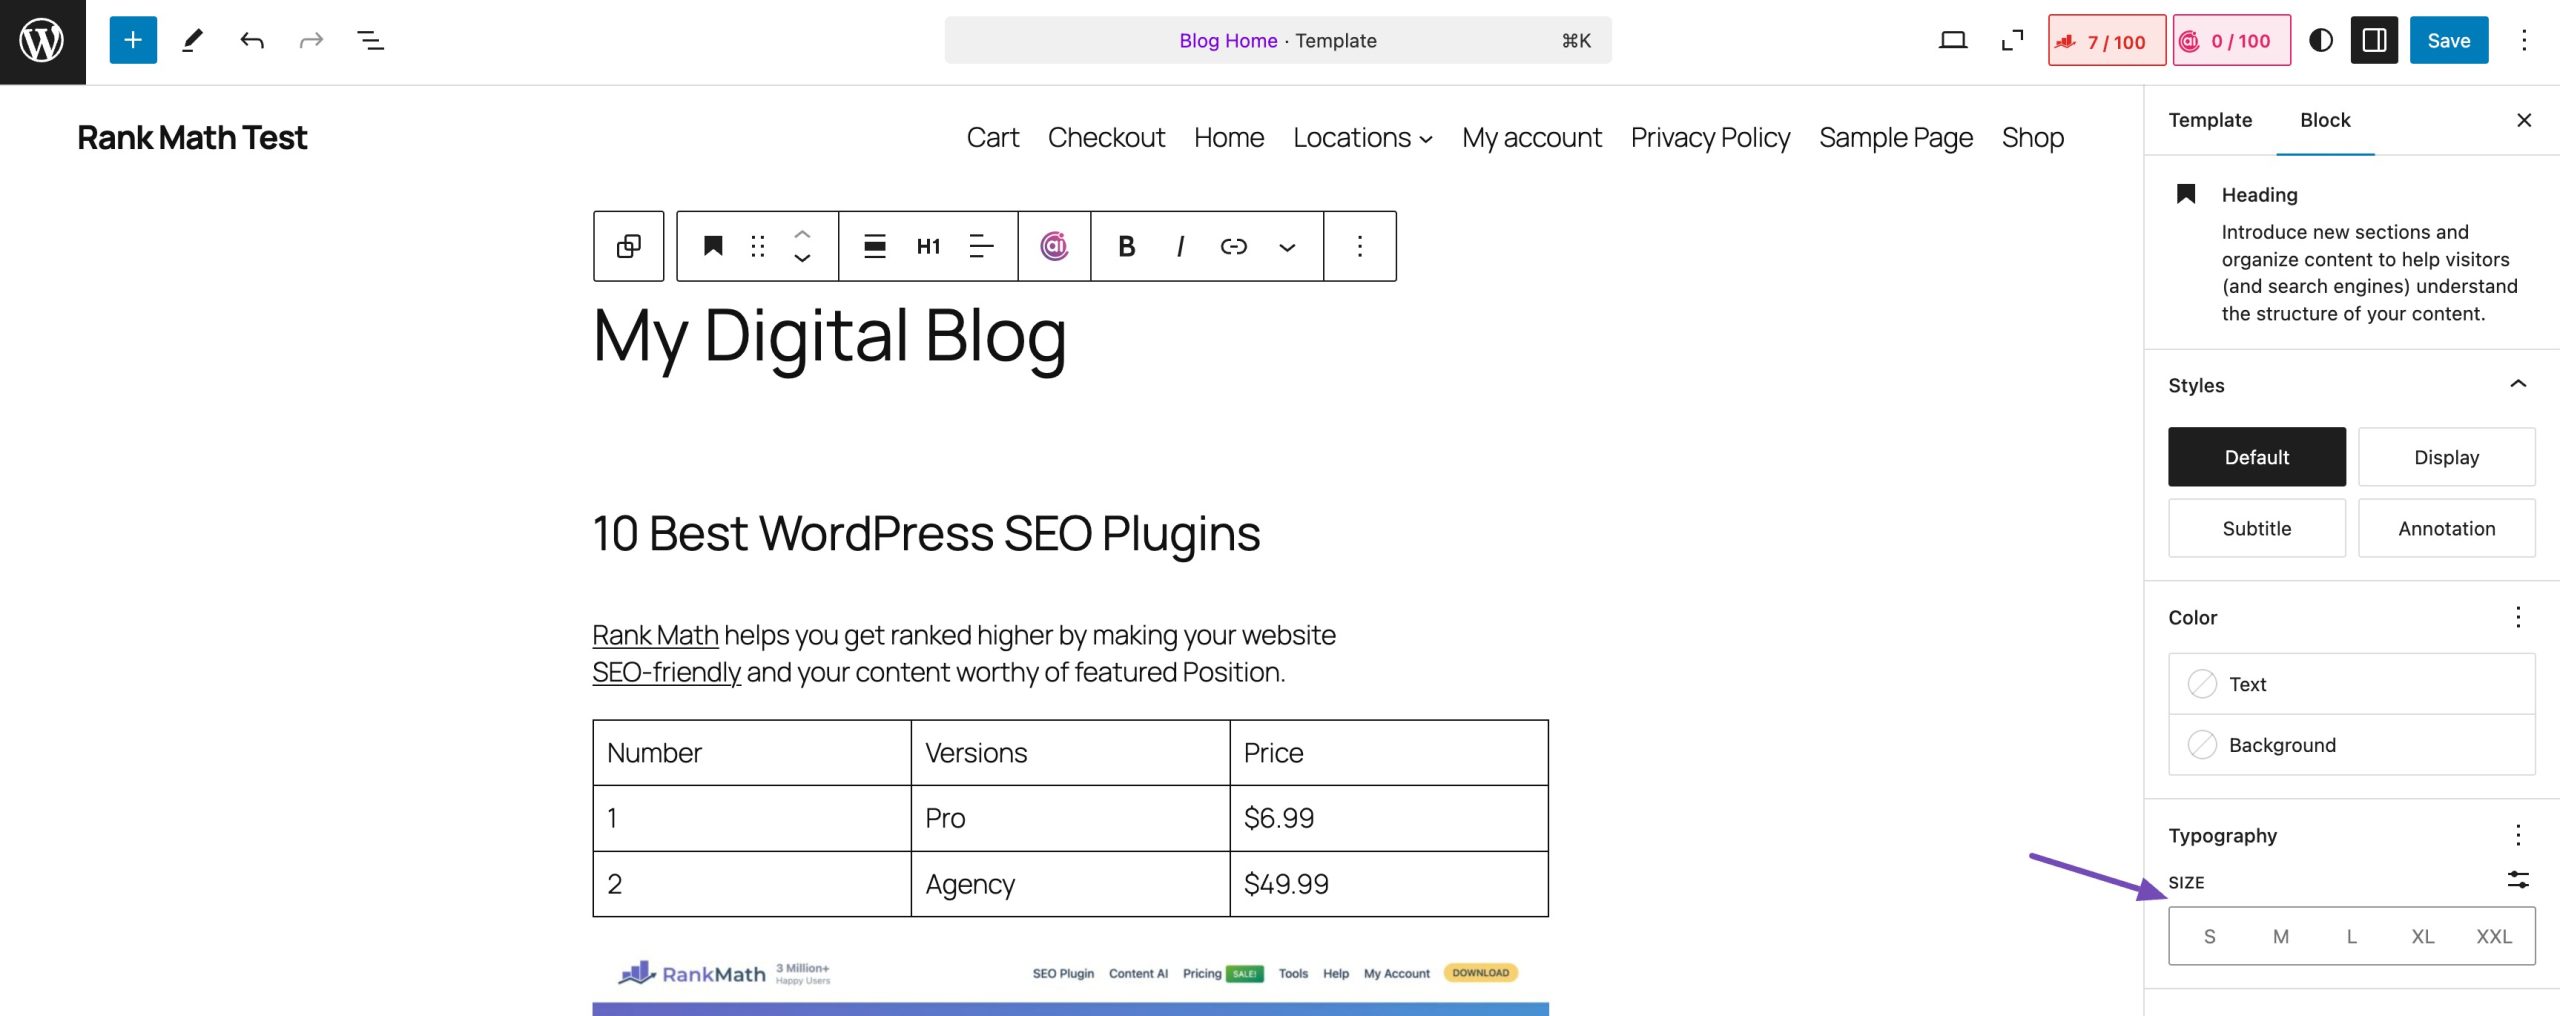Switch the preview device view
This screenshot has width=2560, height=1016.
(x=1953, y=41)
